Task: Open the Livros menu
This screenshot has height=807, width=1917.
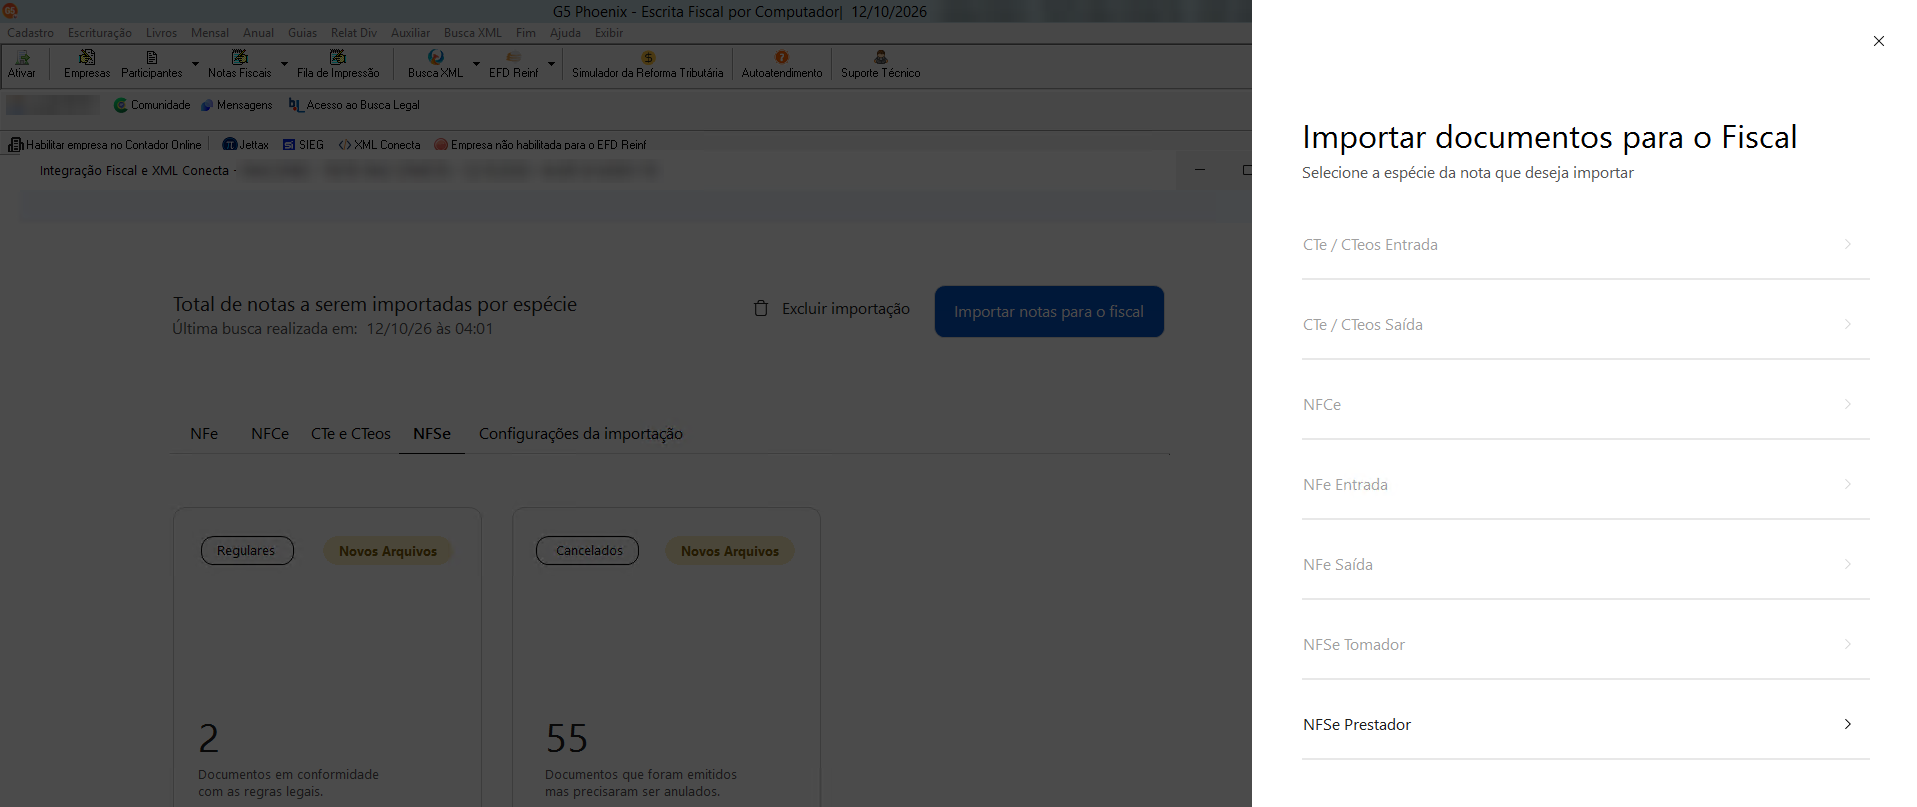Action: point(161,33)
